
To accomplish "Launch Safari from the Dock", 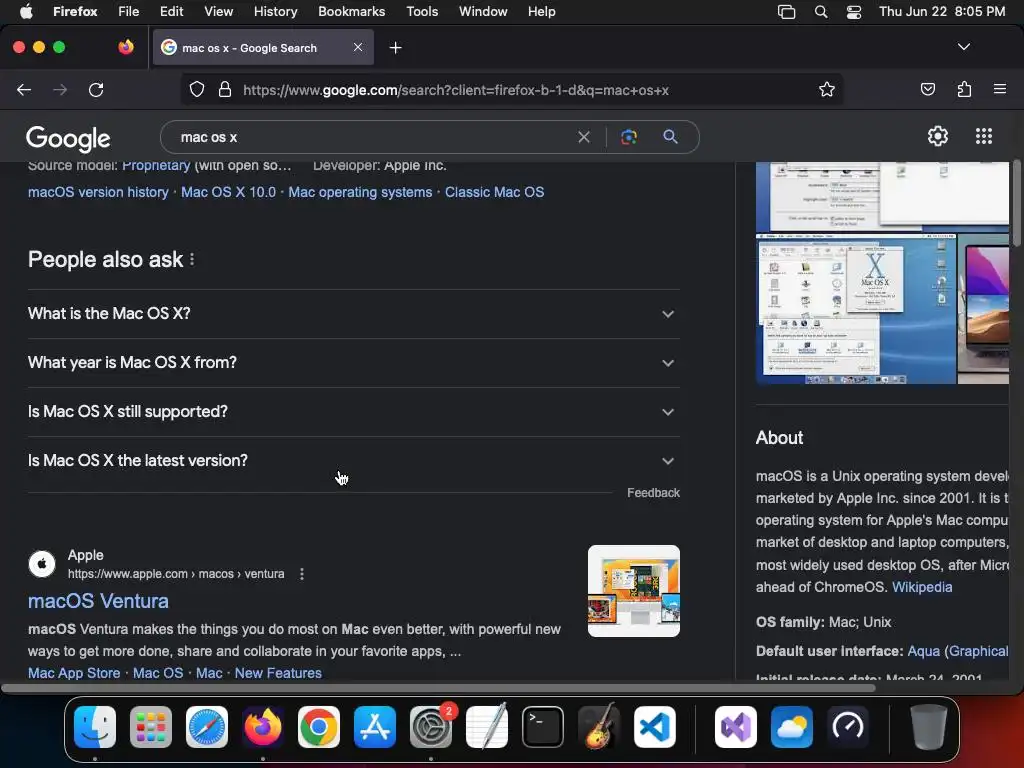I will (x=207, y=727).
